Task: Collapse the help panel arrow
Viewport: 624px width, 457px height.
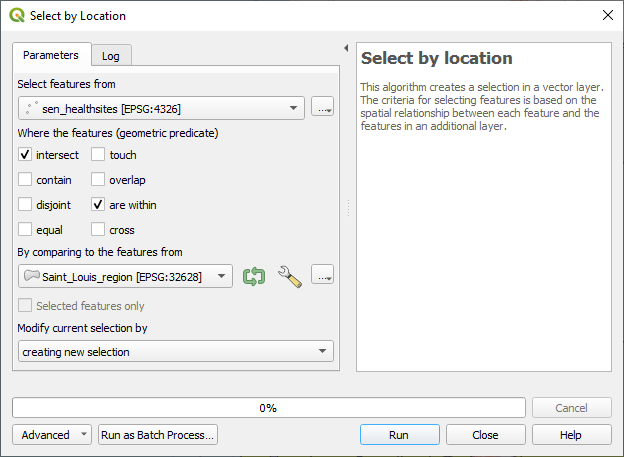Action: [x=345, y=48]
